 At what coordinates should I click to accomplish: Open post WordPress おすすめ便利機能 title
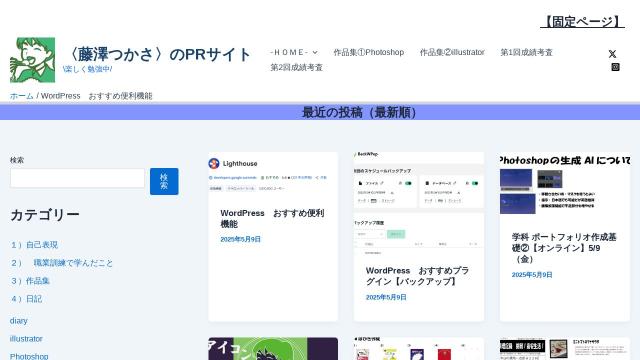coord(272,218)
